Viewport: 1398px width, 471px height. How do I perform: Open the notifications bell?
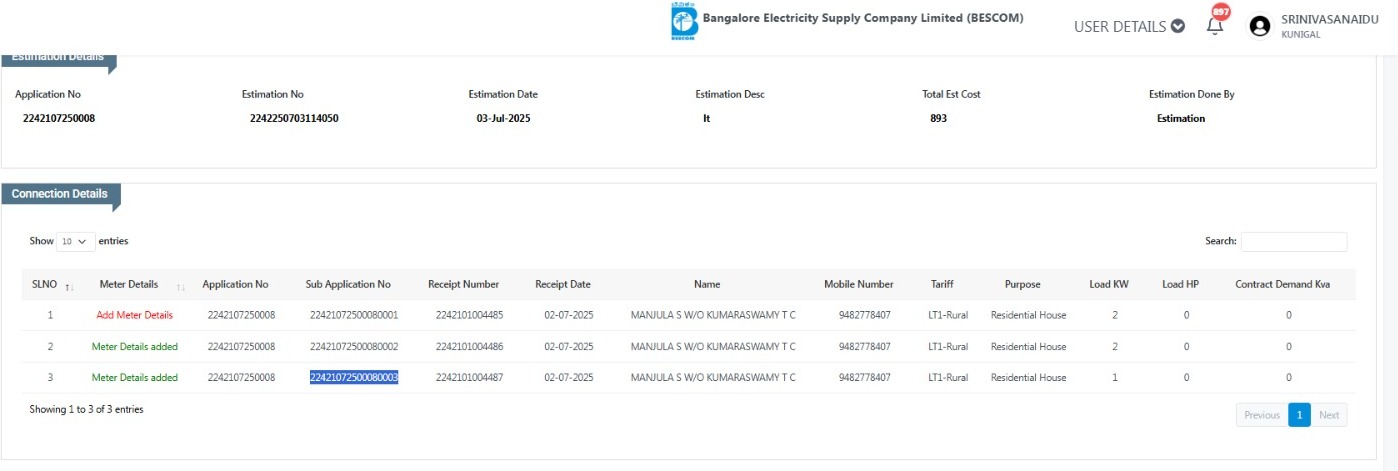[x=1215, y=27]
